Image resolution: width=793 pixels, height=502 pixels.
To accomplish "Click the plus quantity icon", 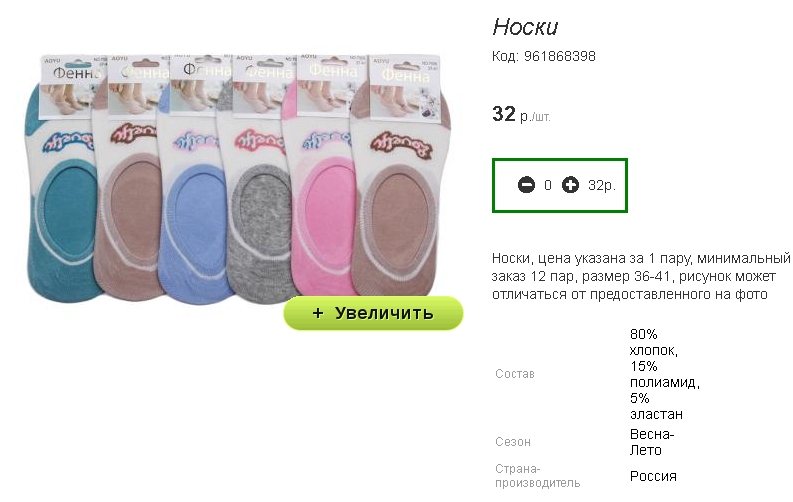I will coord(570,185).
